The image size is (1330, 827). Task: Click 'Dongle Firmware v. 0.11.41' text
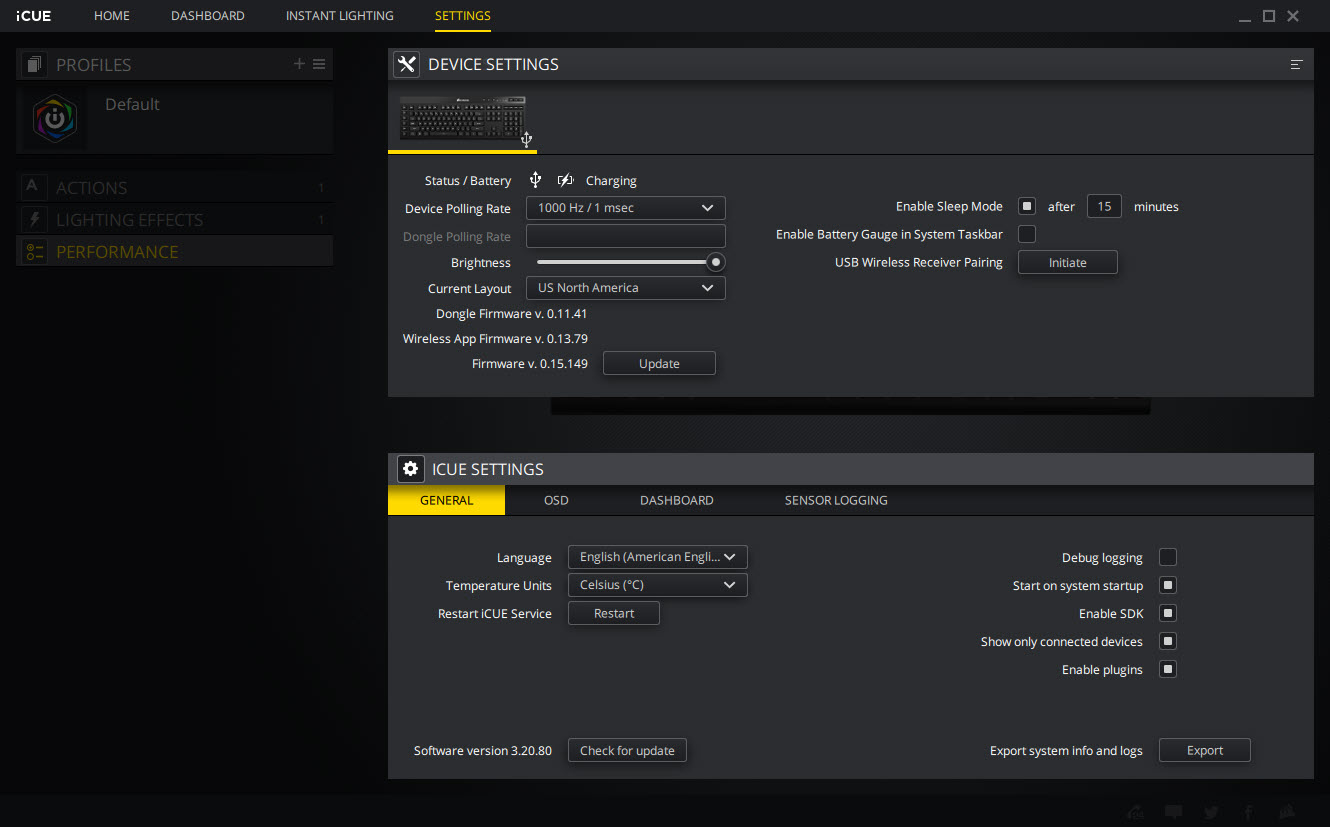(x=512, y=314)
